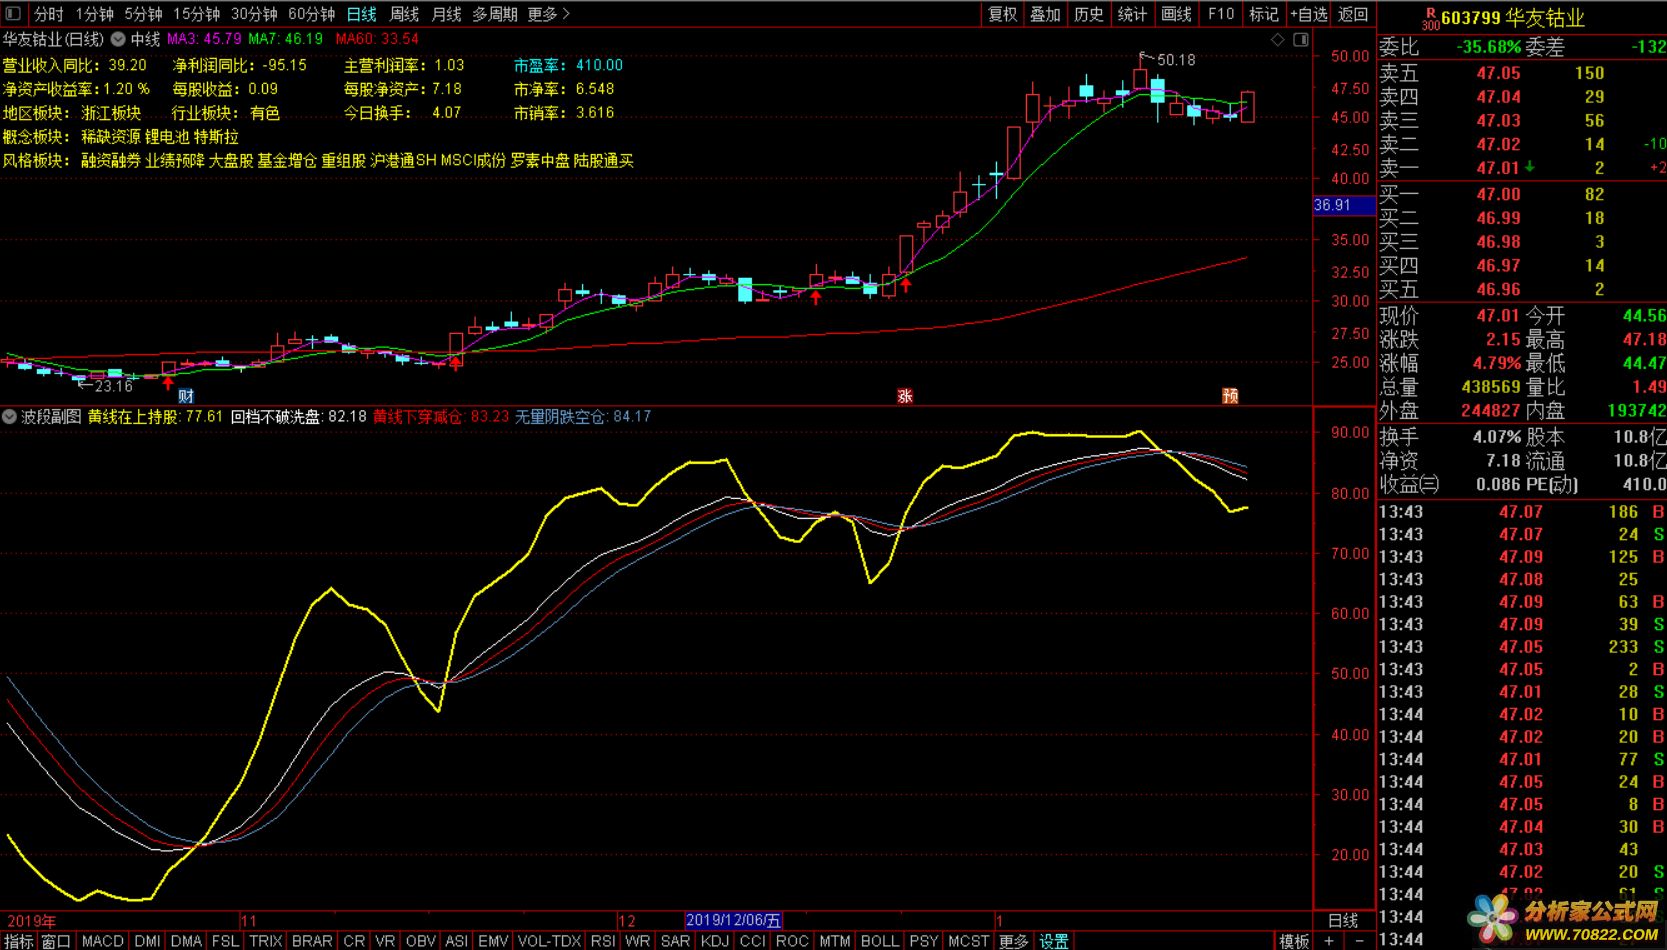This screenshot has width=1667, height=950.
Task: Open indicator 设置 settings
Action: coord(1054,941)
